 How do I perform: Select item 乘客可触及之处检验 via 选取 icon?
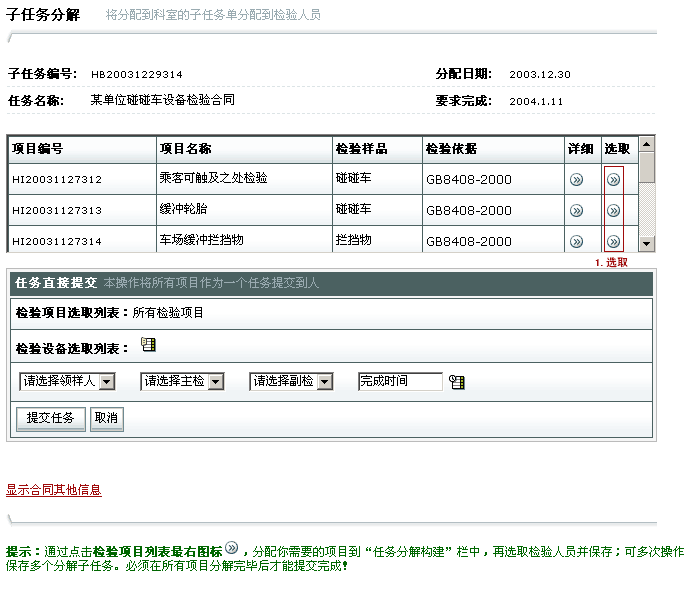tap(614, 180)
